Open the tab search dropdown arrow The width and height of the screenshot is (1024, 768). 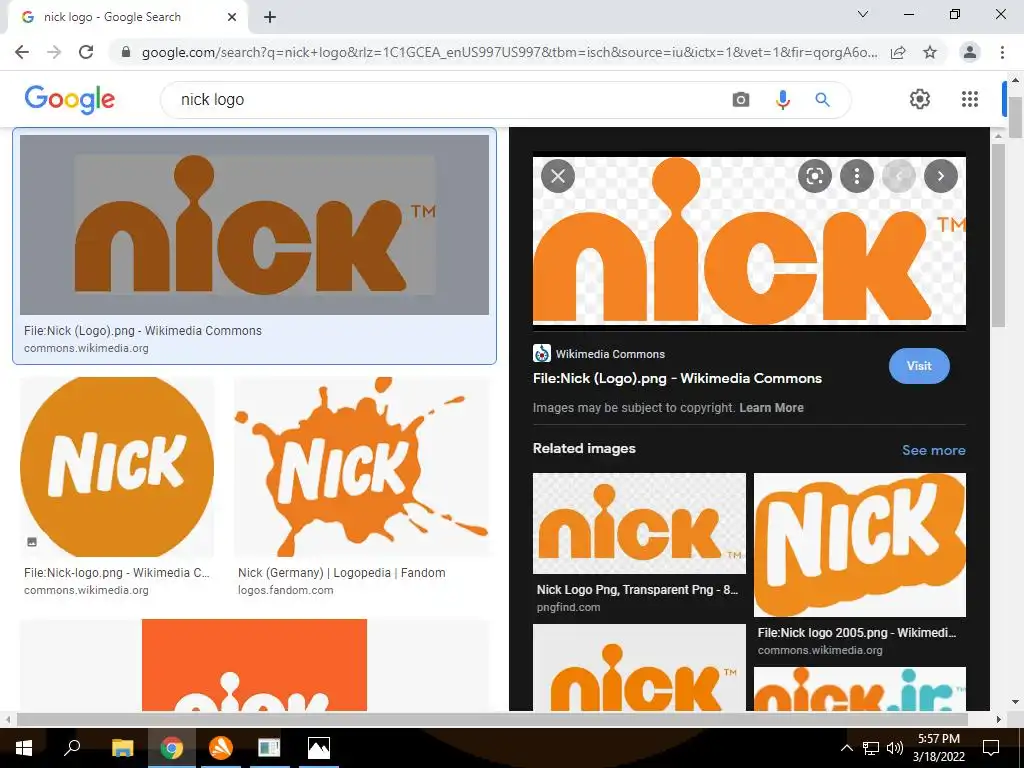click(x=863, y=14)
